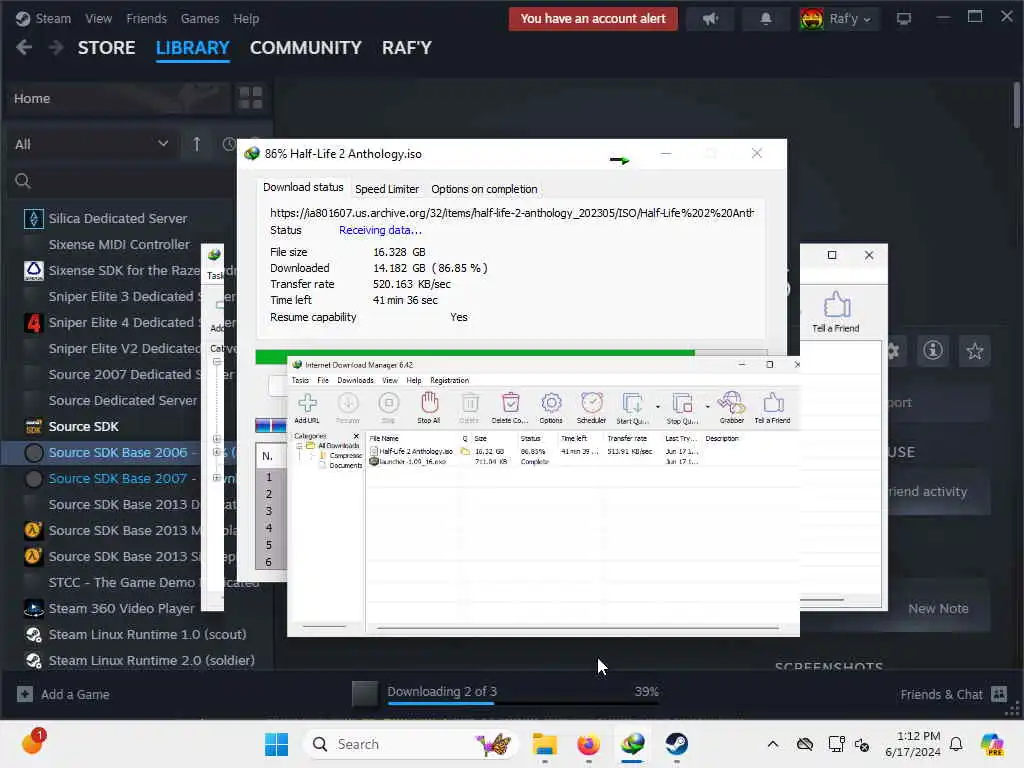The height and width of the screenshot is (768, 1024).
Task: Go back with Steam back arrow
Action: pyautogui.click(x=24, y=48)
